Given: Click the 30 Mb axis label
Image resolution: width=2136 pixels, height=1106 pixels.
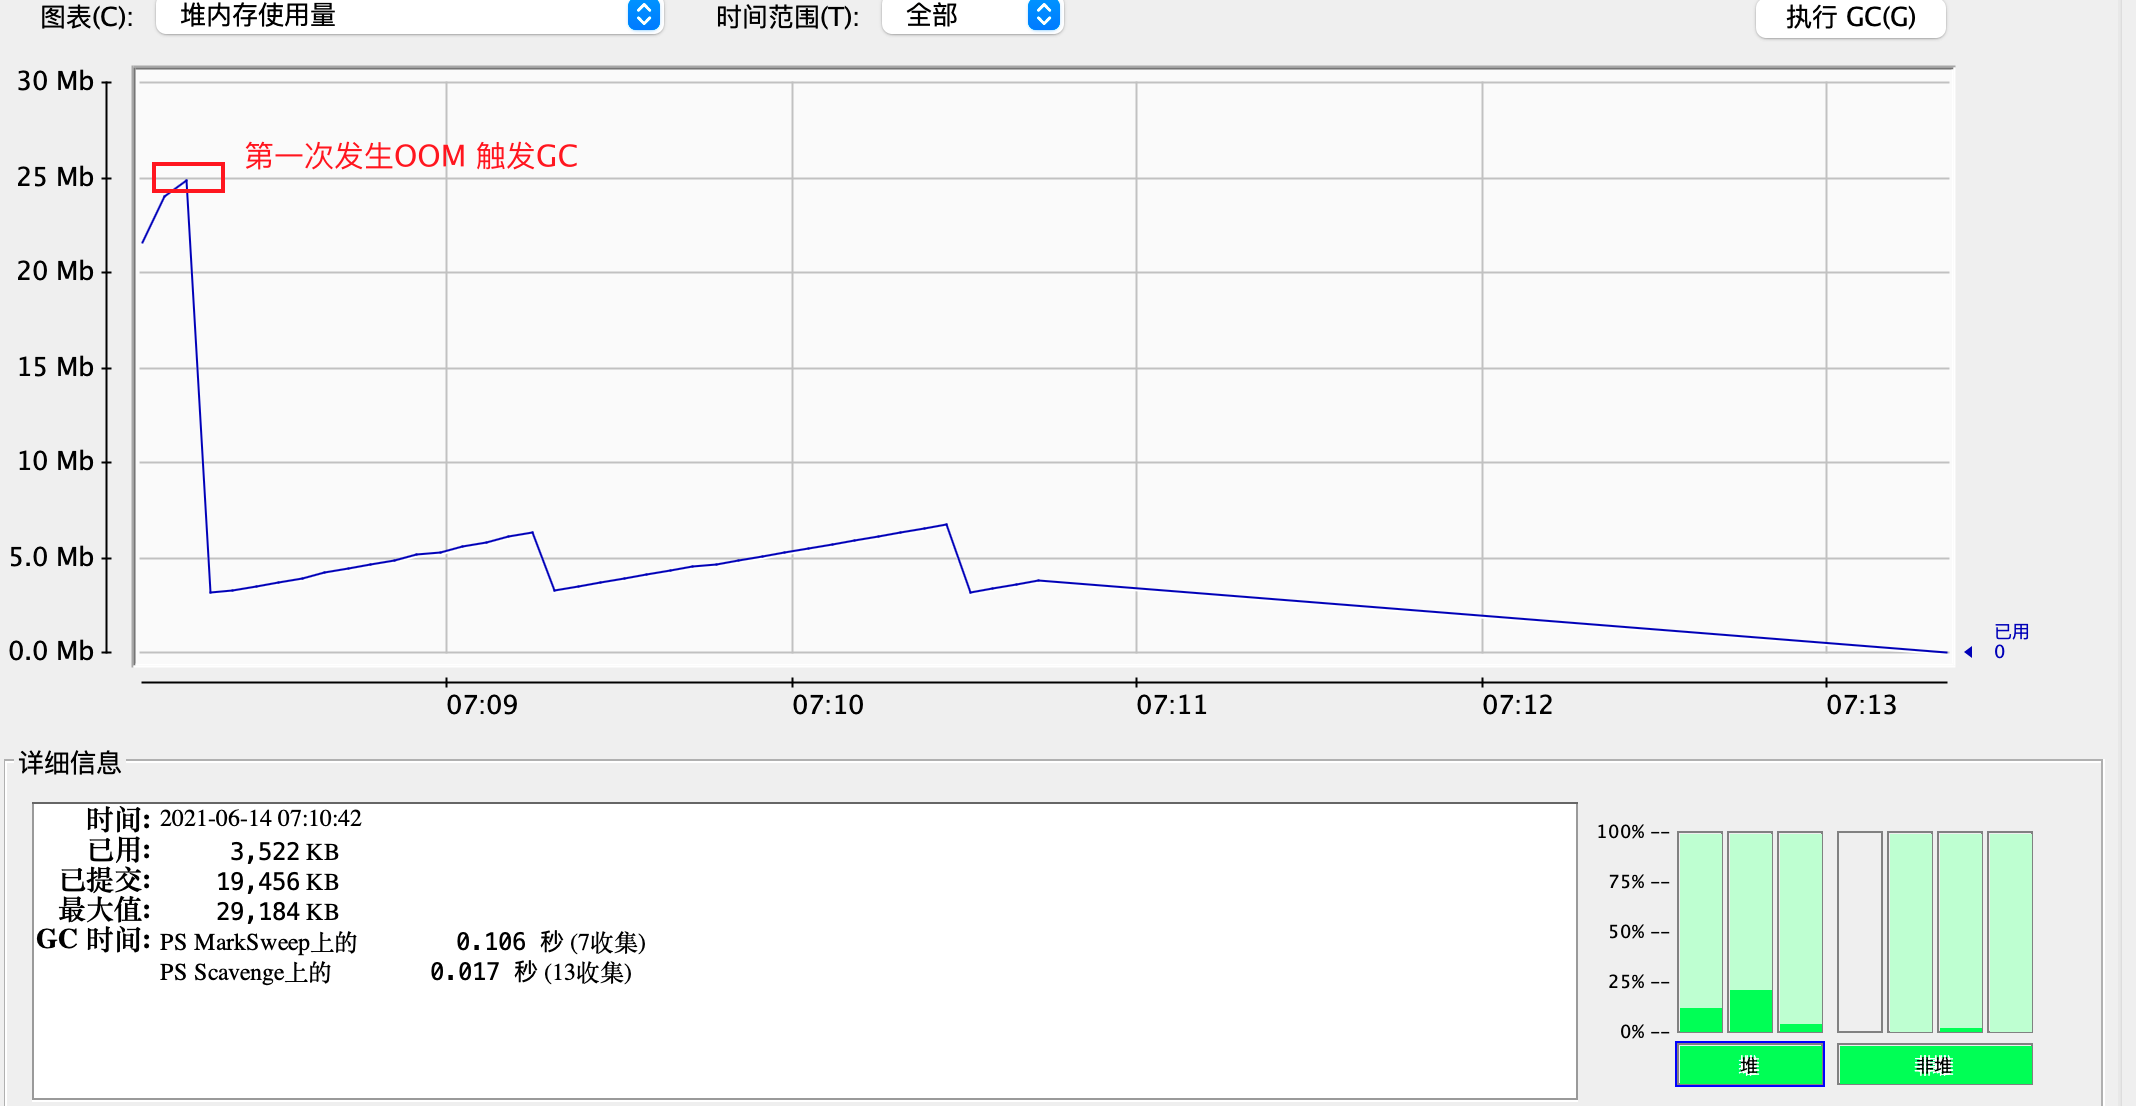Looking at the screenshot, I should pos(55,81).
